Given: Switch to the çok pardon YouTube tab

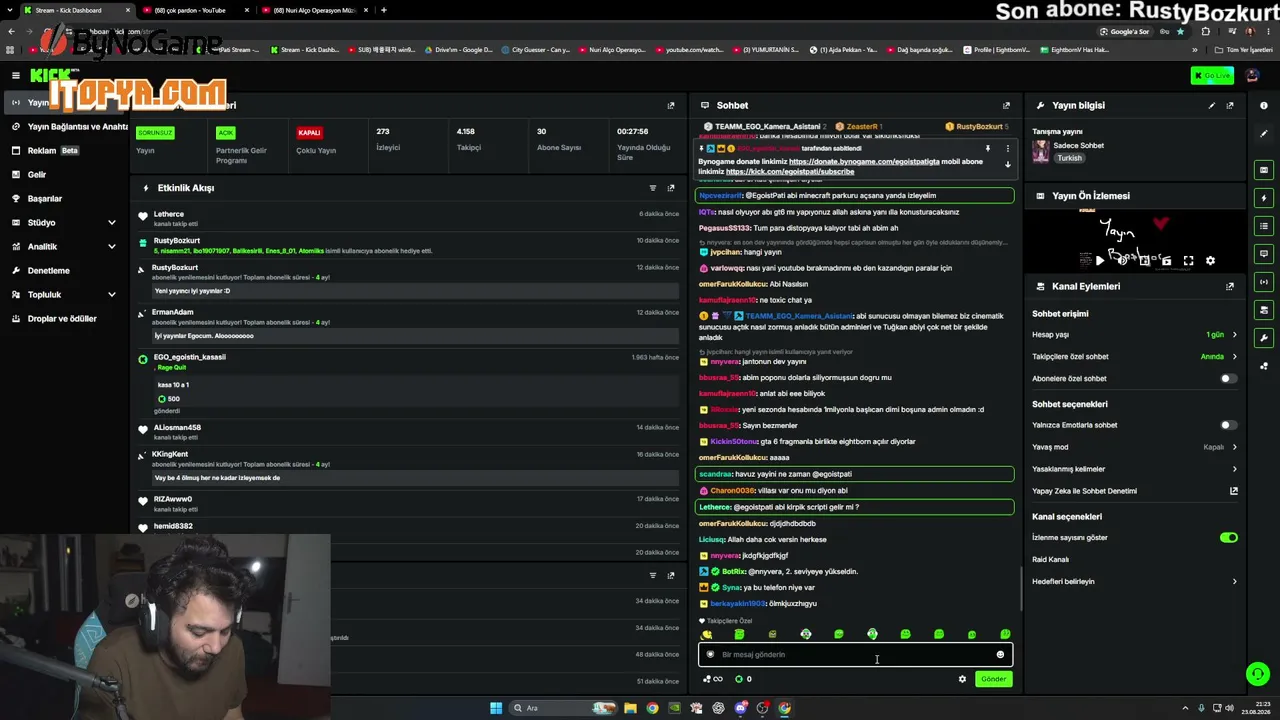Looking at the screenshot, I should (190, 10).
